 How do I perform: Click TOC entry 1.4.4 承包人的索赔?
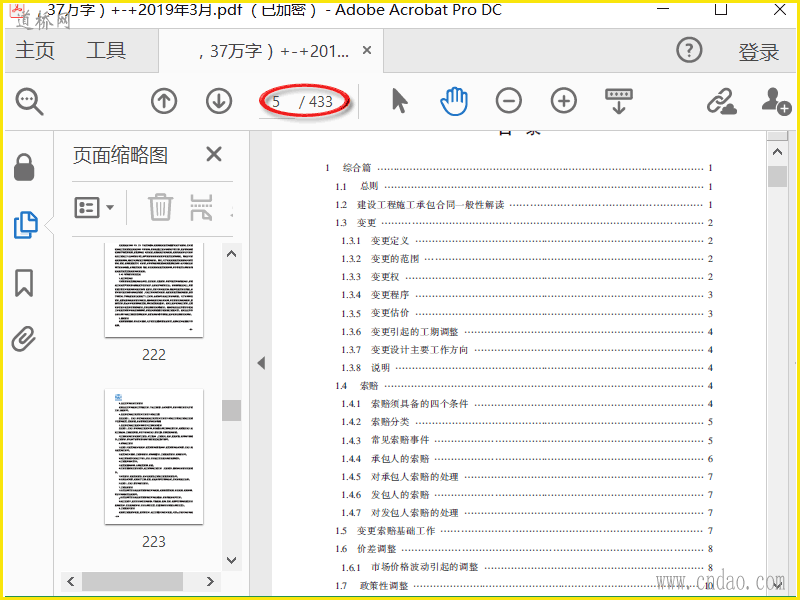(x=527, y=459)
